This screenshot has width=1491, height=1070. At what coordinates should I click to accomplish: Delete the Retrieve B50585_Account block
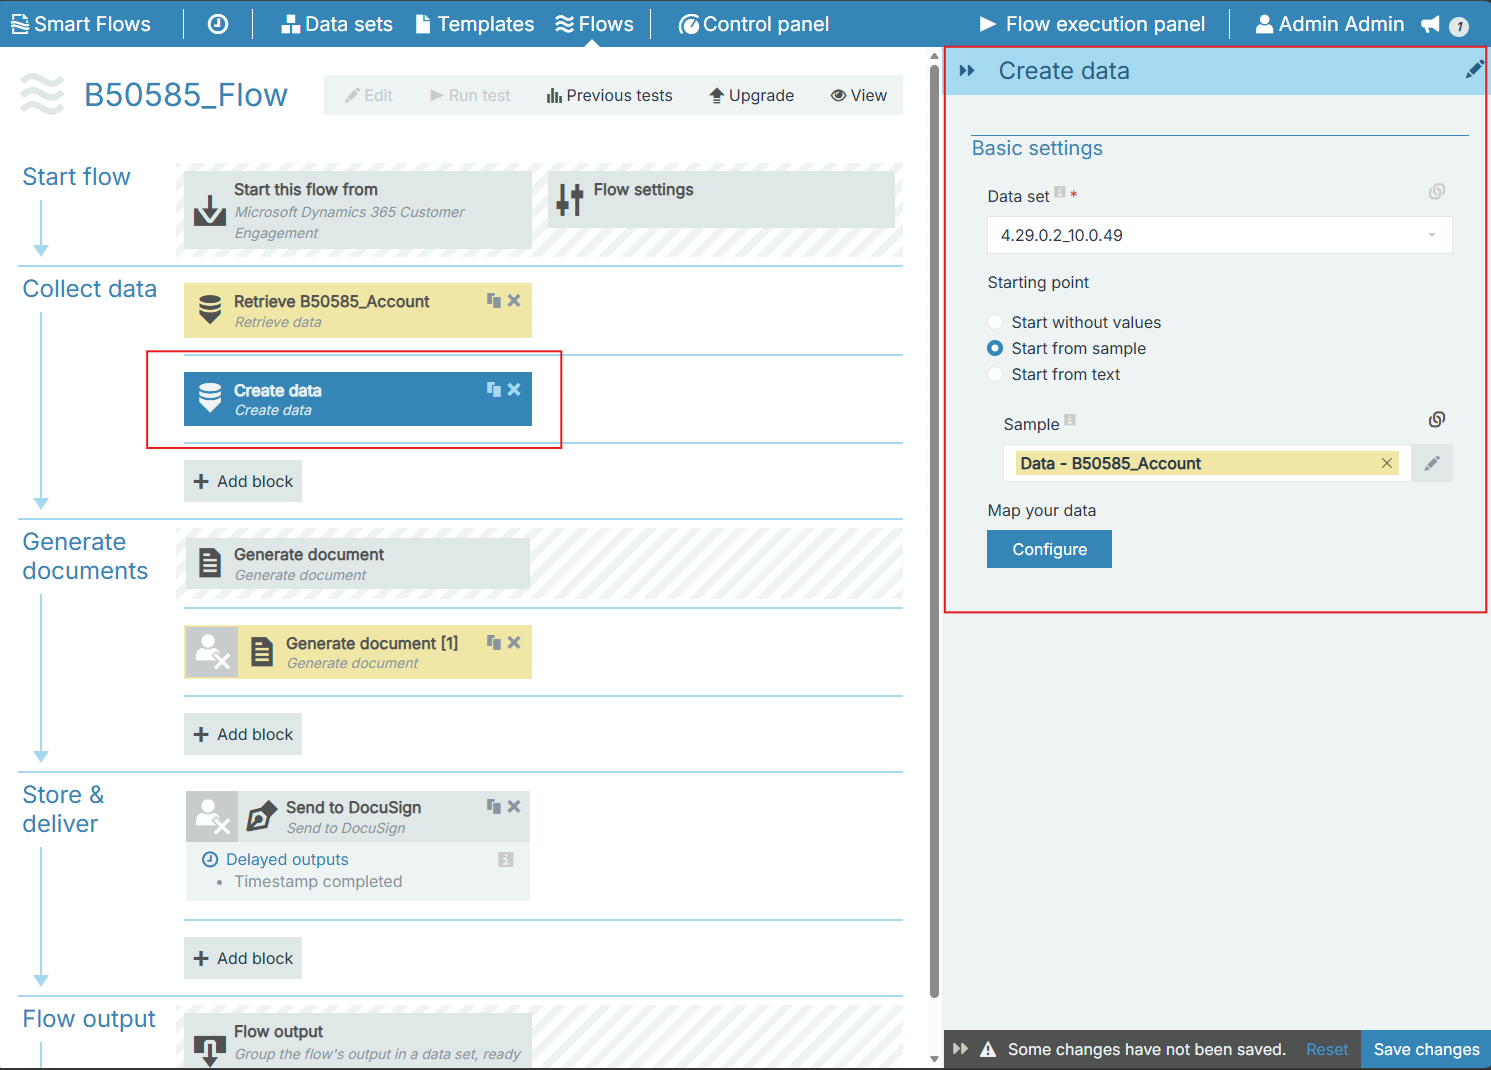[x=514, y=300]
